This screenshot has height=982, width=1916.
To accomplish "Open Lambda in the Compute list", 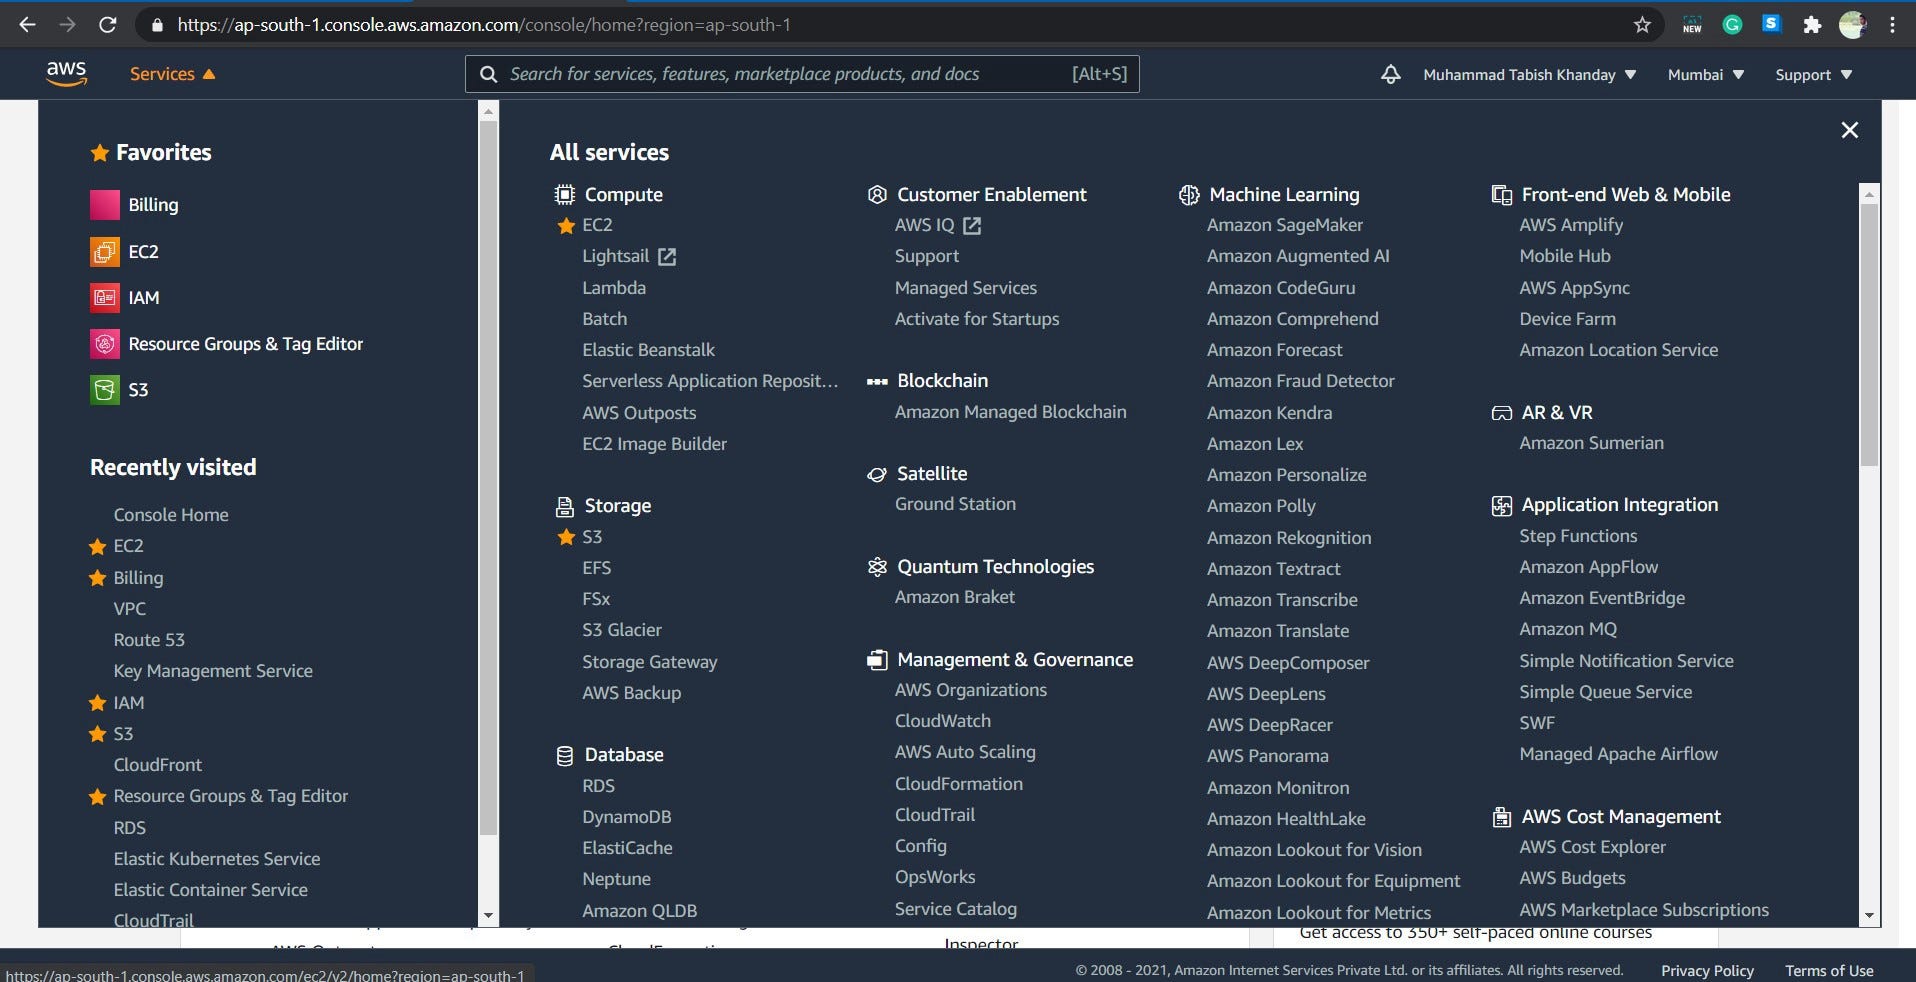I will point(614,288).
